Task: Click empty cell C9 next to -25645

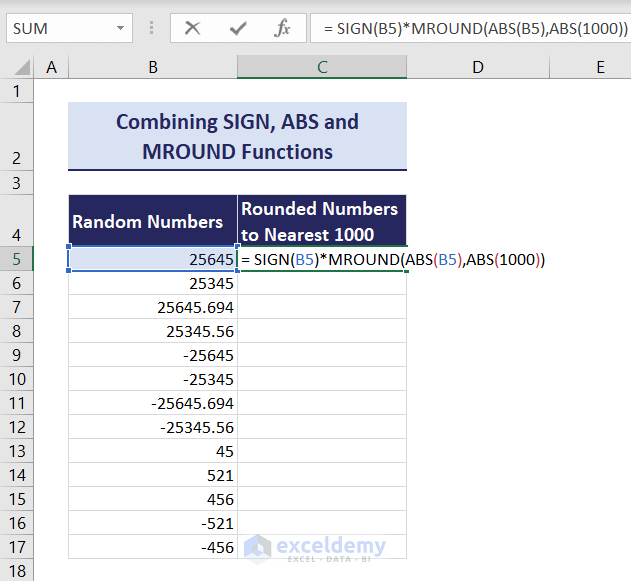Action: click(322, 355)
